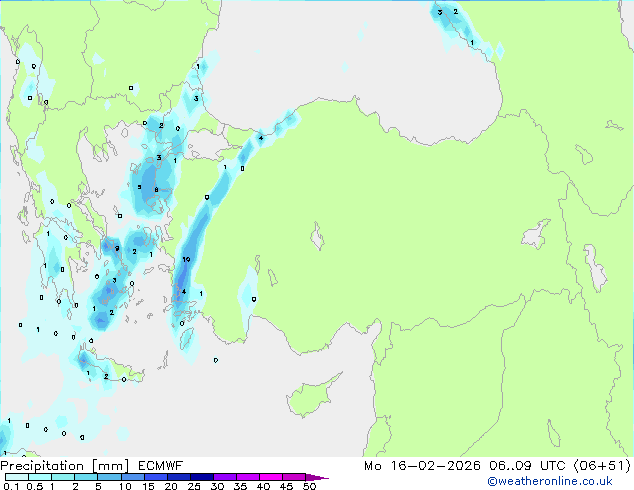
Task: Click the '40' legend scale label
Action: [x=263, y=486]
